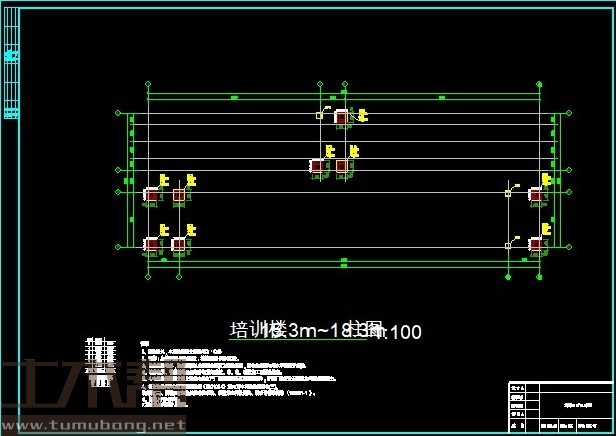Click the small callout square near the top column
The height and width of the screenshot is (436, 616).
pos(319,115)
